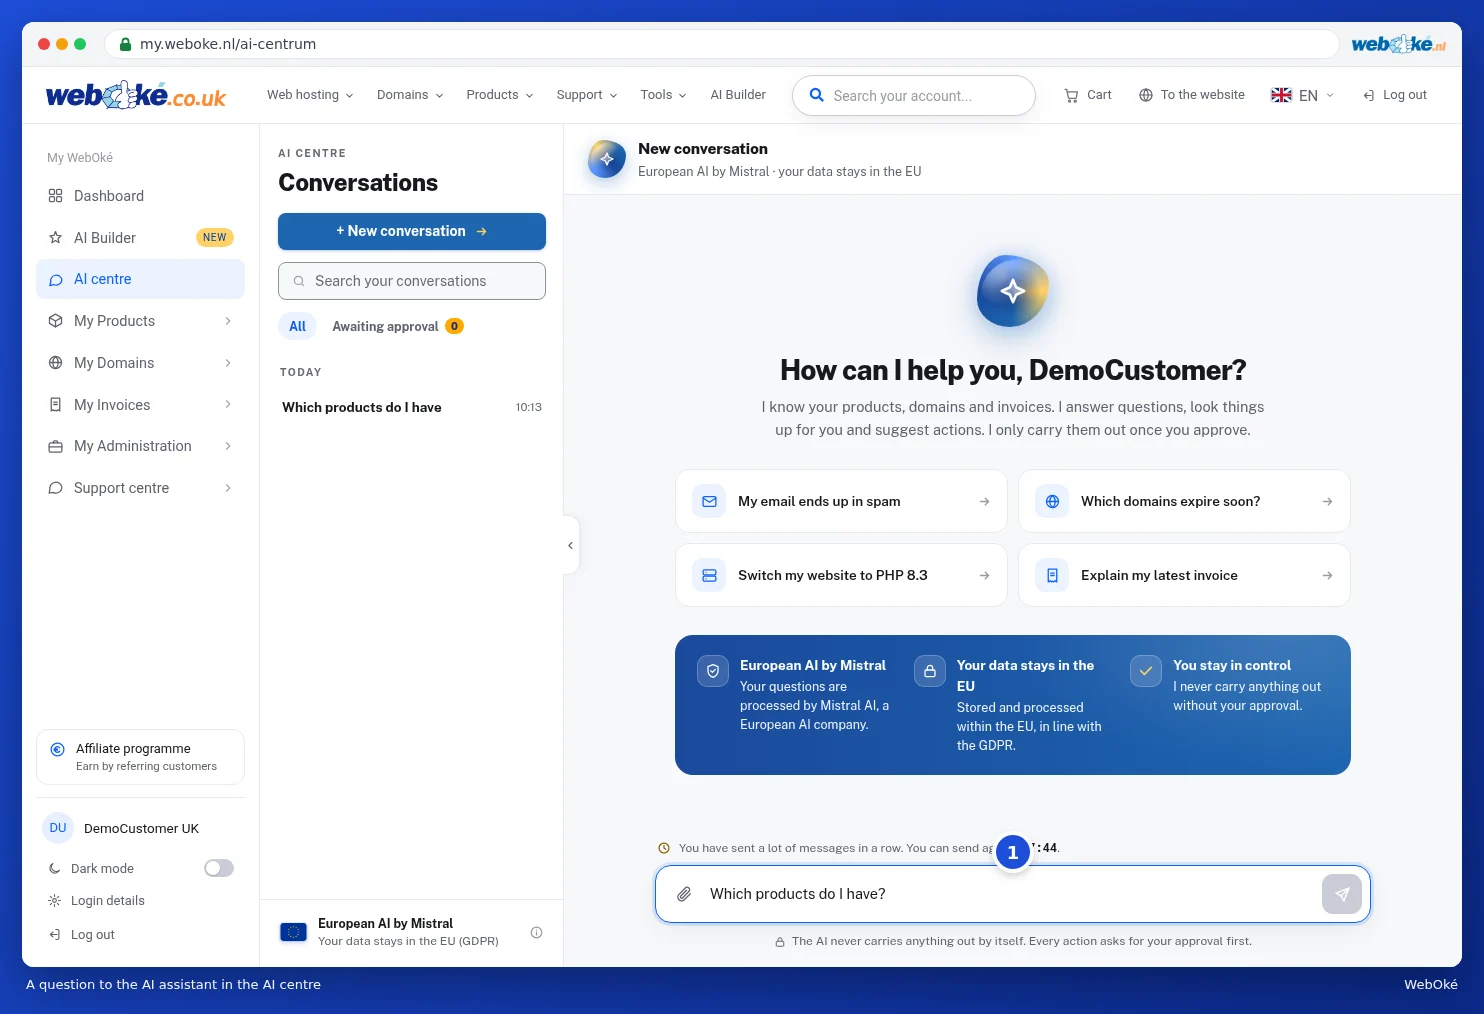Open AI Builder from the top navigation
The height and width of the screenshot is (1014, 1484).
[738, 95]
